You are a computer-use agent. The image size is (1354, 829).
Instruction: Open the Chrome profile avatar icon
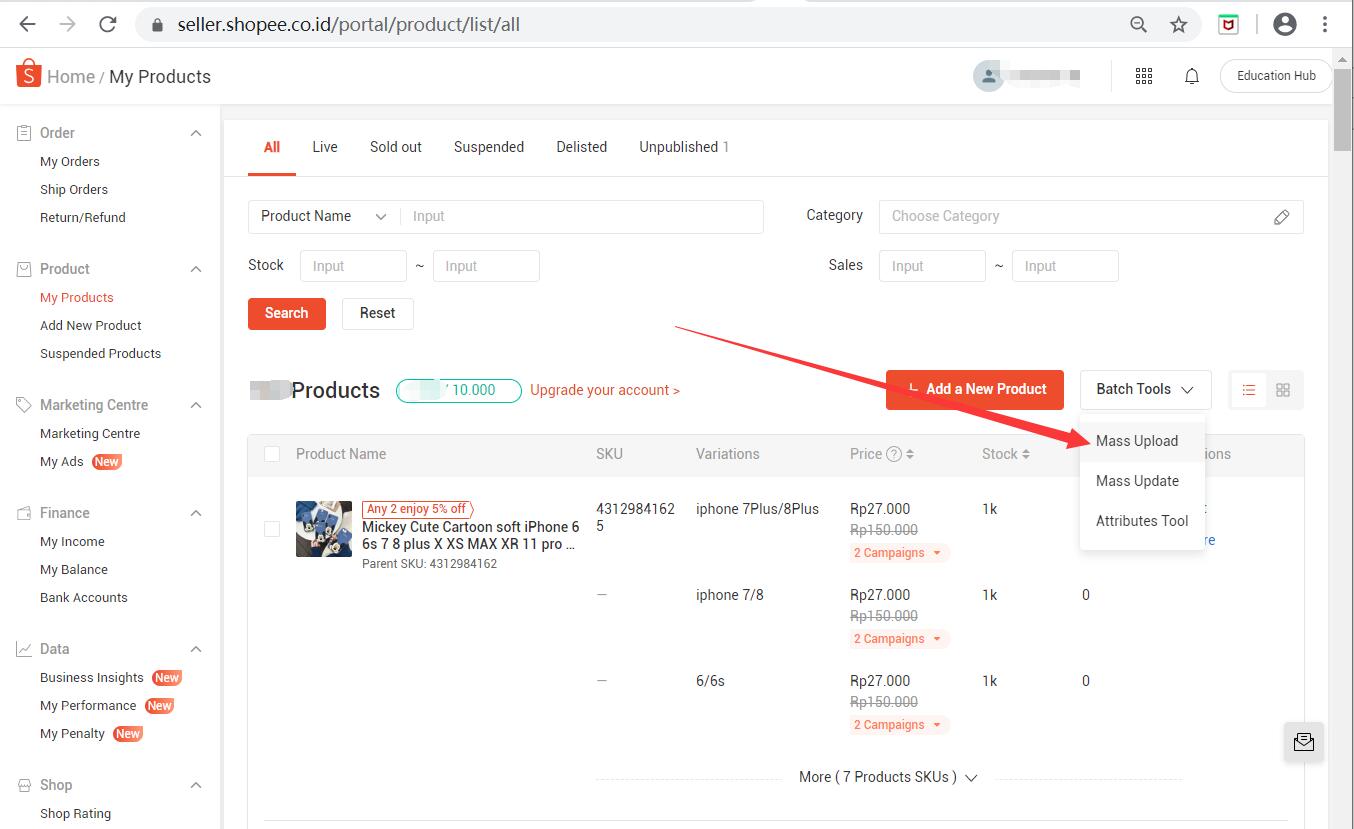(1285, 25)
